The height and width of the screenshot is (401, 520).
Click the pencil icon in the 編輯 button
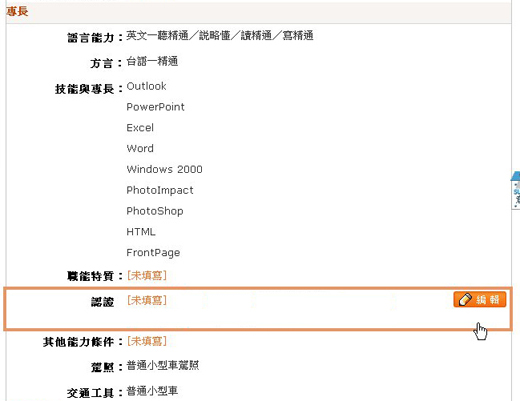pos(465,299)
